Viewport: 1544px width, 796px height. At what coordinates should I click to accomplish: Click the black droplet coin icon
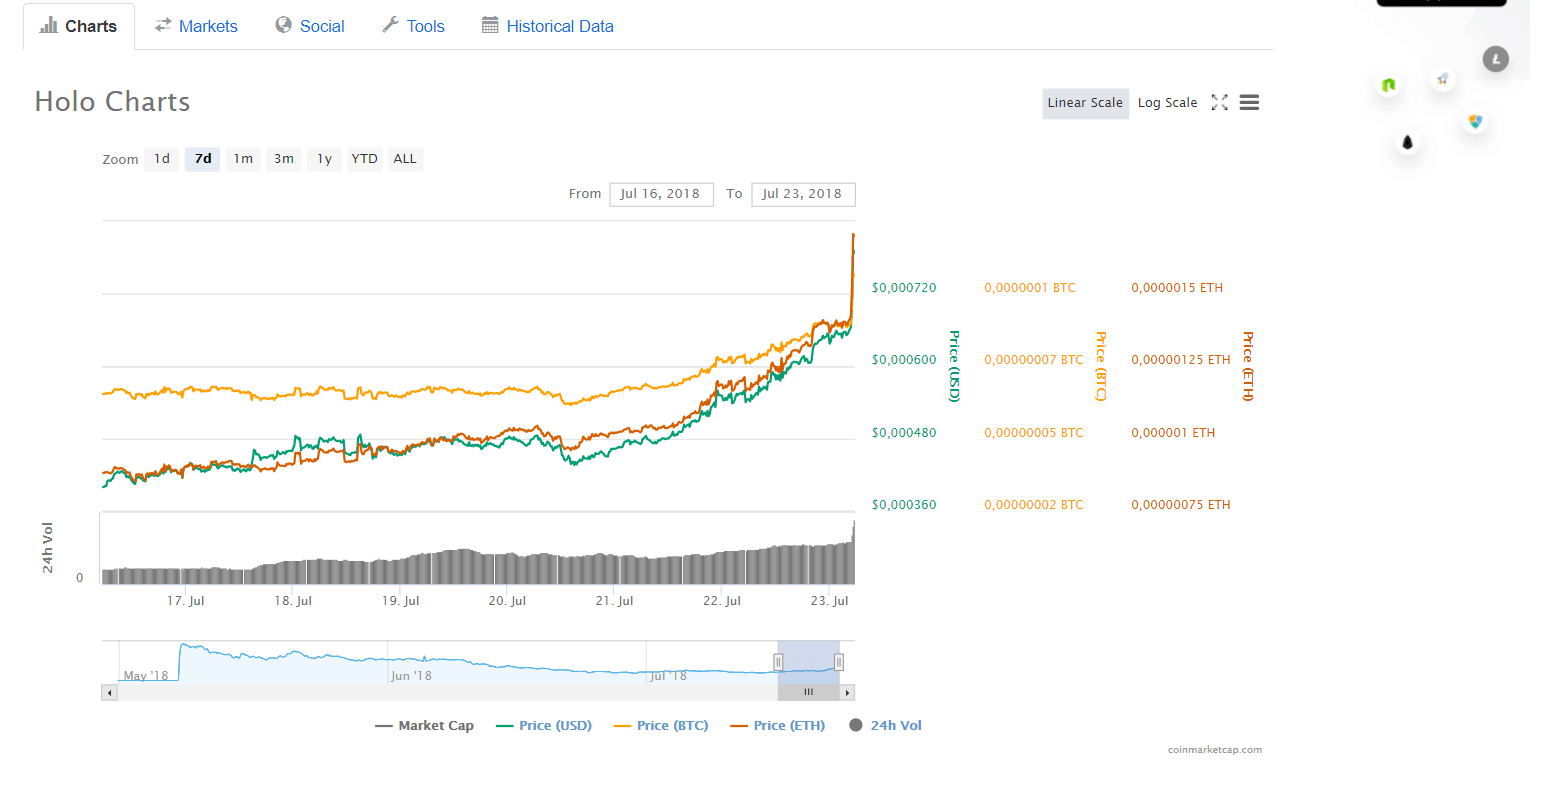coord(1407,142)
